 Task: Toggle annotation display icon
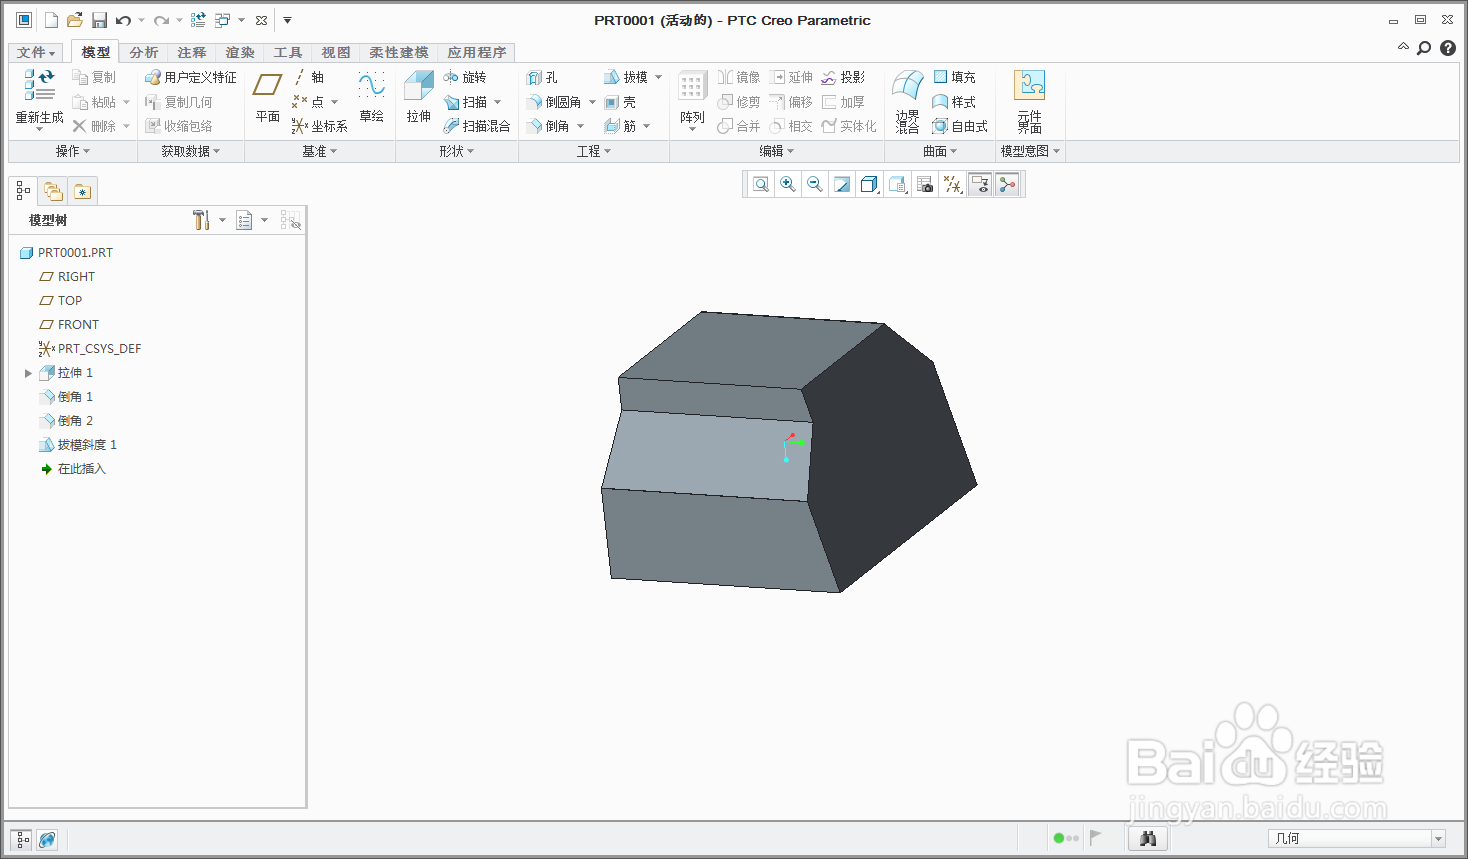980,184
